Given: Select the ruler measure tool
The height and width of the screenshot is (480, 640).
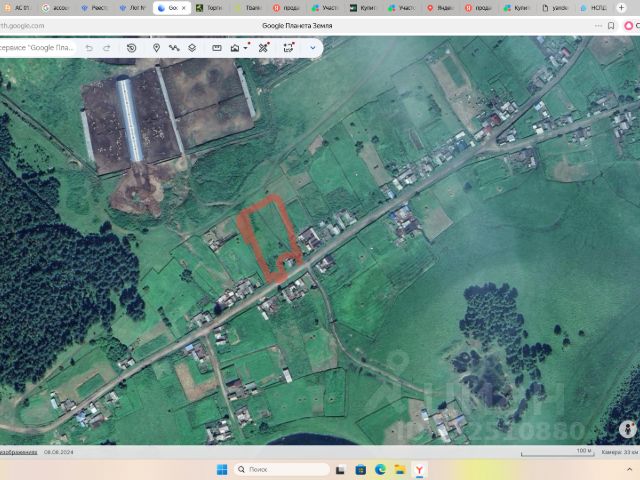Looking at the screenshot, I should pyautogui.click(x=217, y=48).
